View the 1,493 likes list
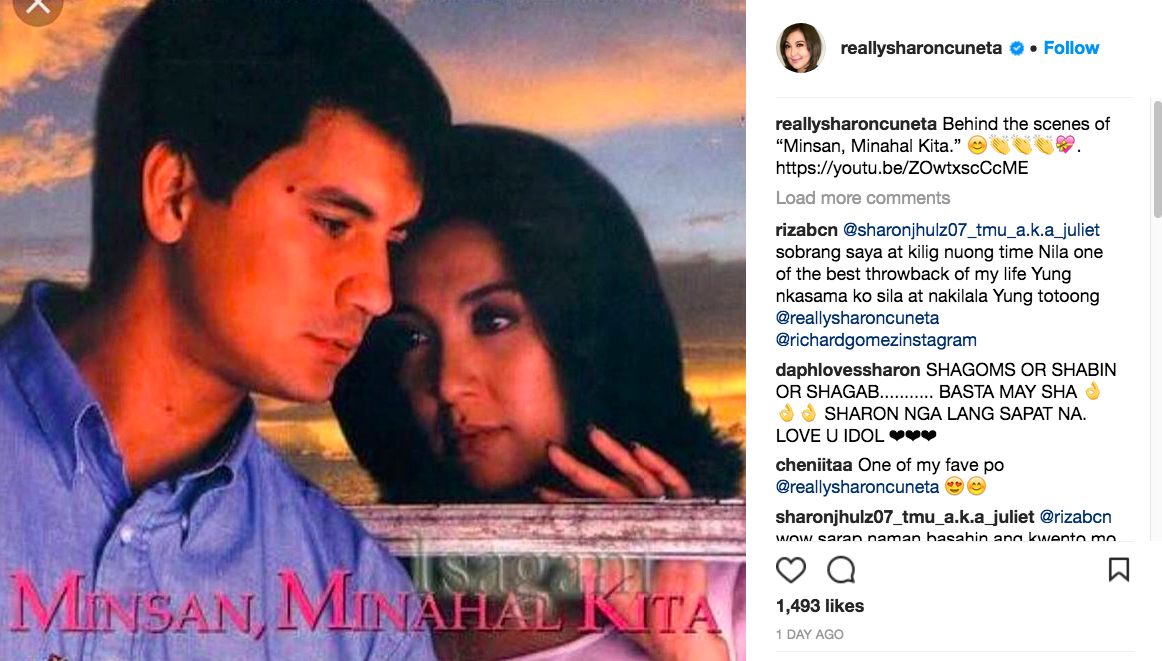The width and height of the screenshot is (1162, 661). 820,606
